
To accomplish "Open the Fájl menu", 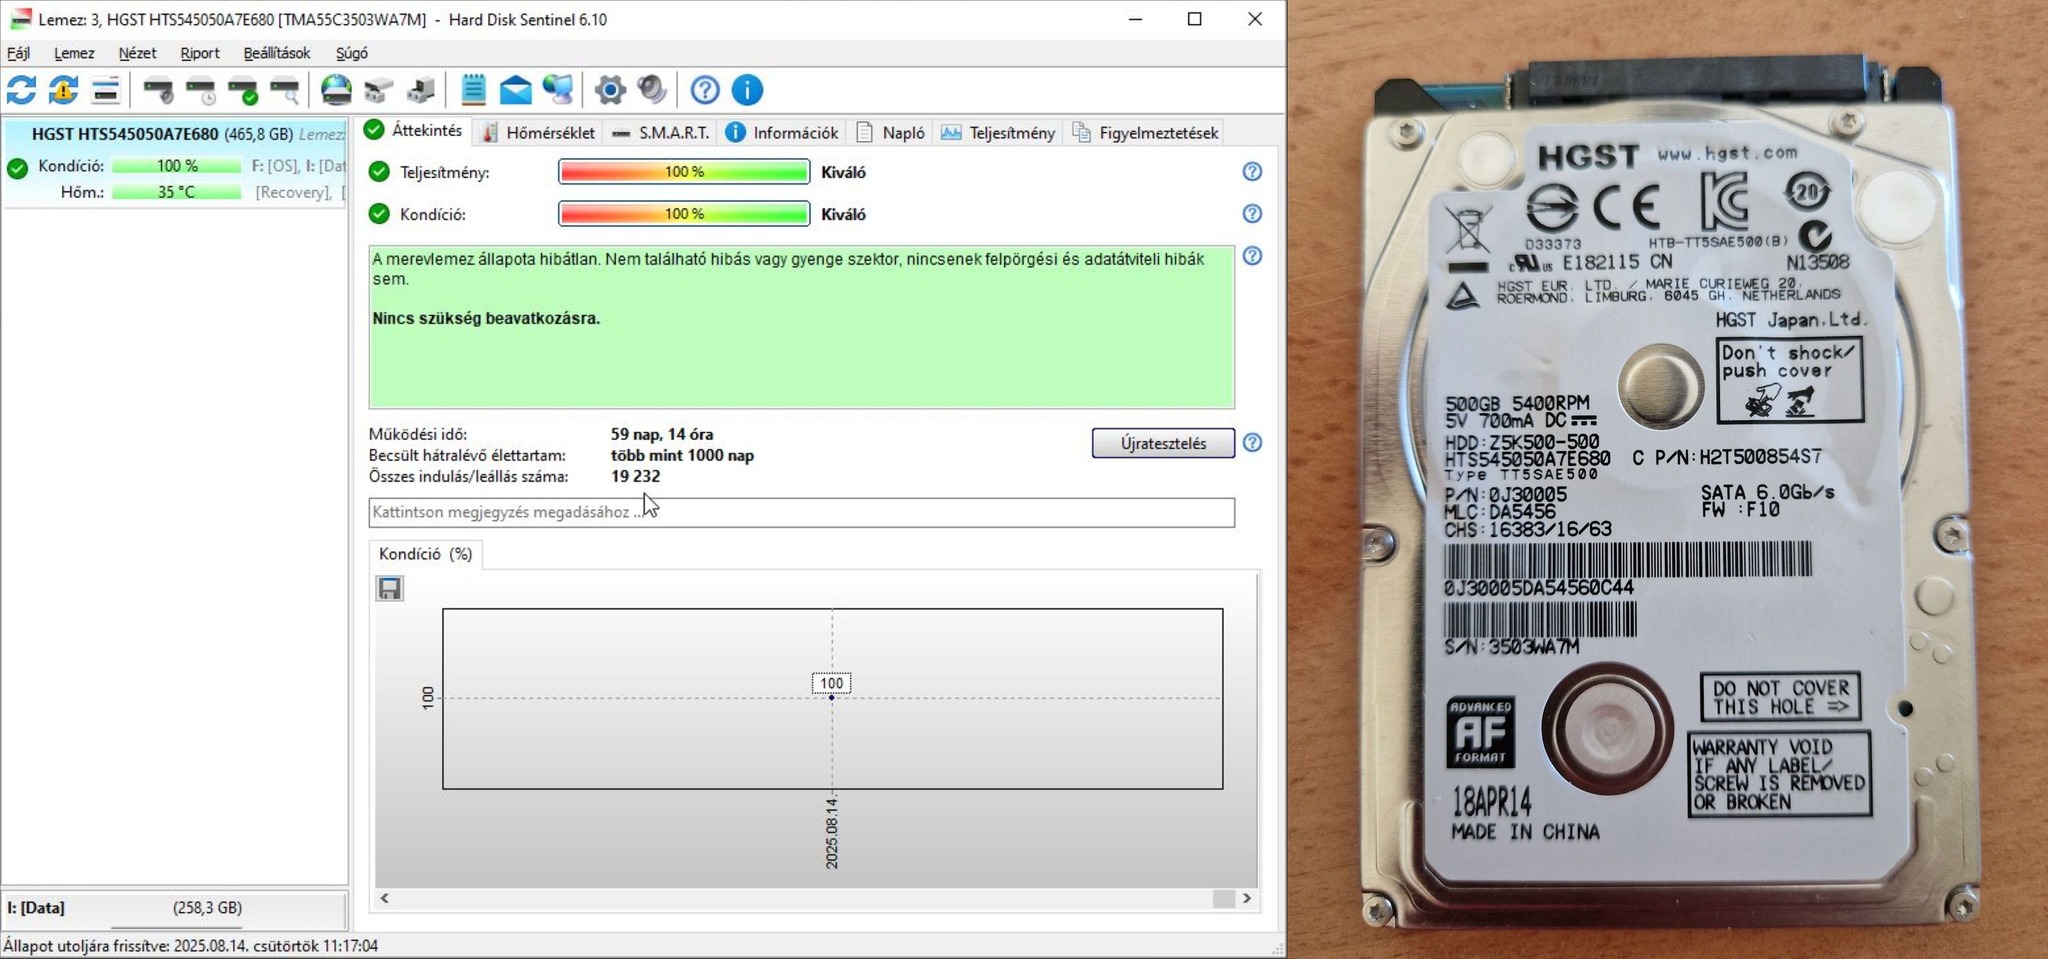I will tap(18, 53).
